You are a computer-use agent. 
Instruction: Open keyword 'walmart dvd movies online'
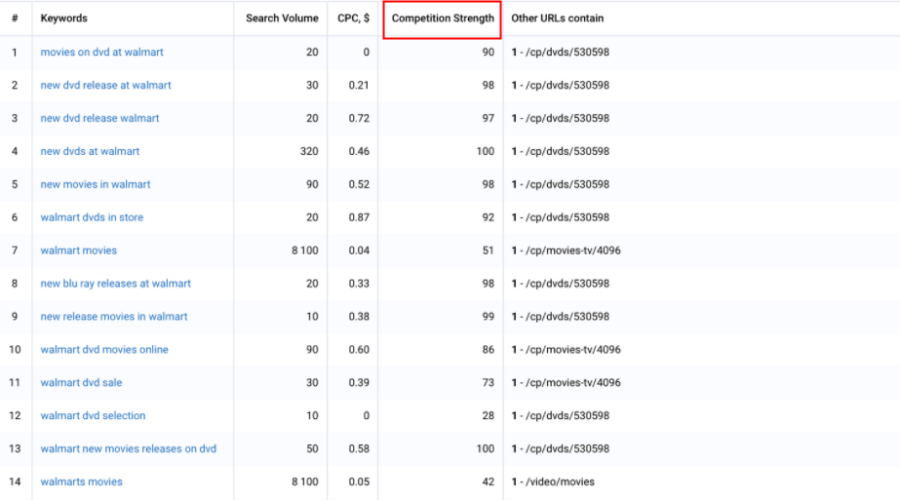click(104, 350)
